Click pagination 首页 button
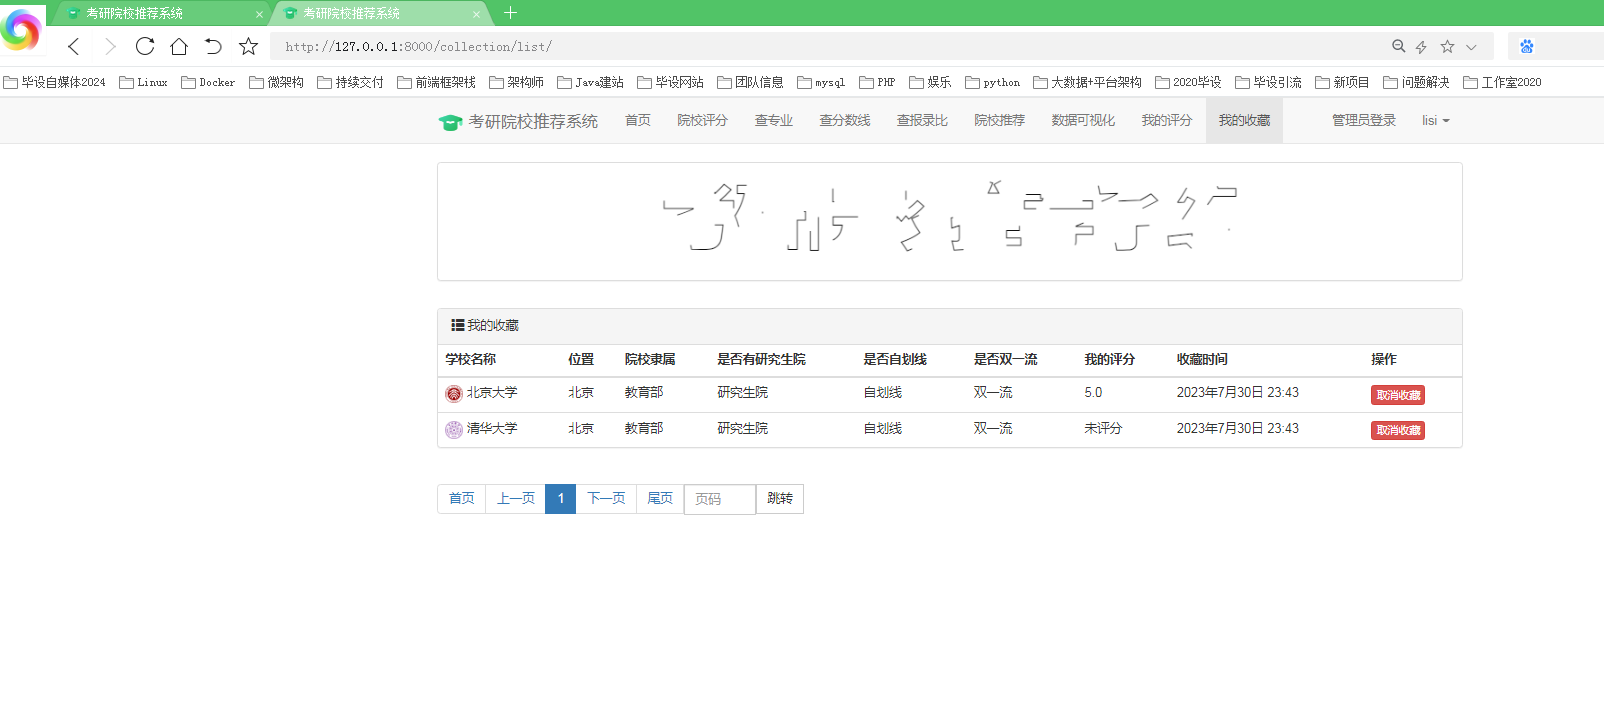Screen dimensions: 1604x713 (x=462, y=499)
